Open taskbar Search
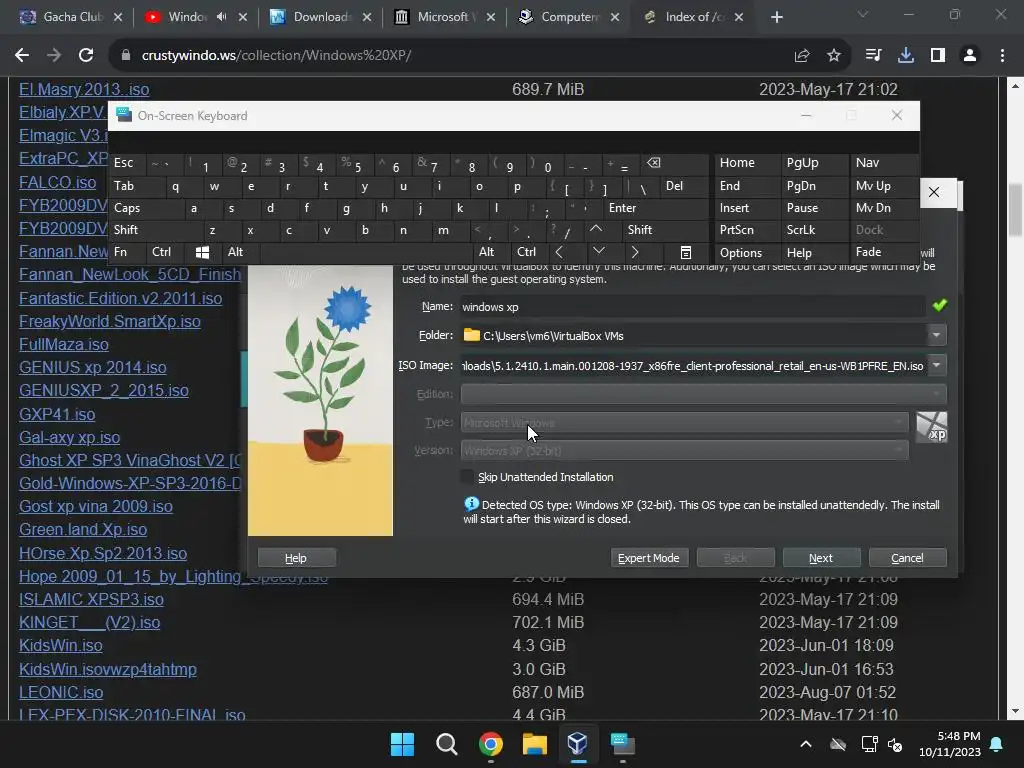 (447, 744)
